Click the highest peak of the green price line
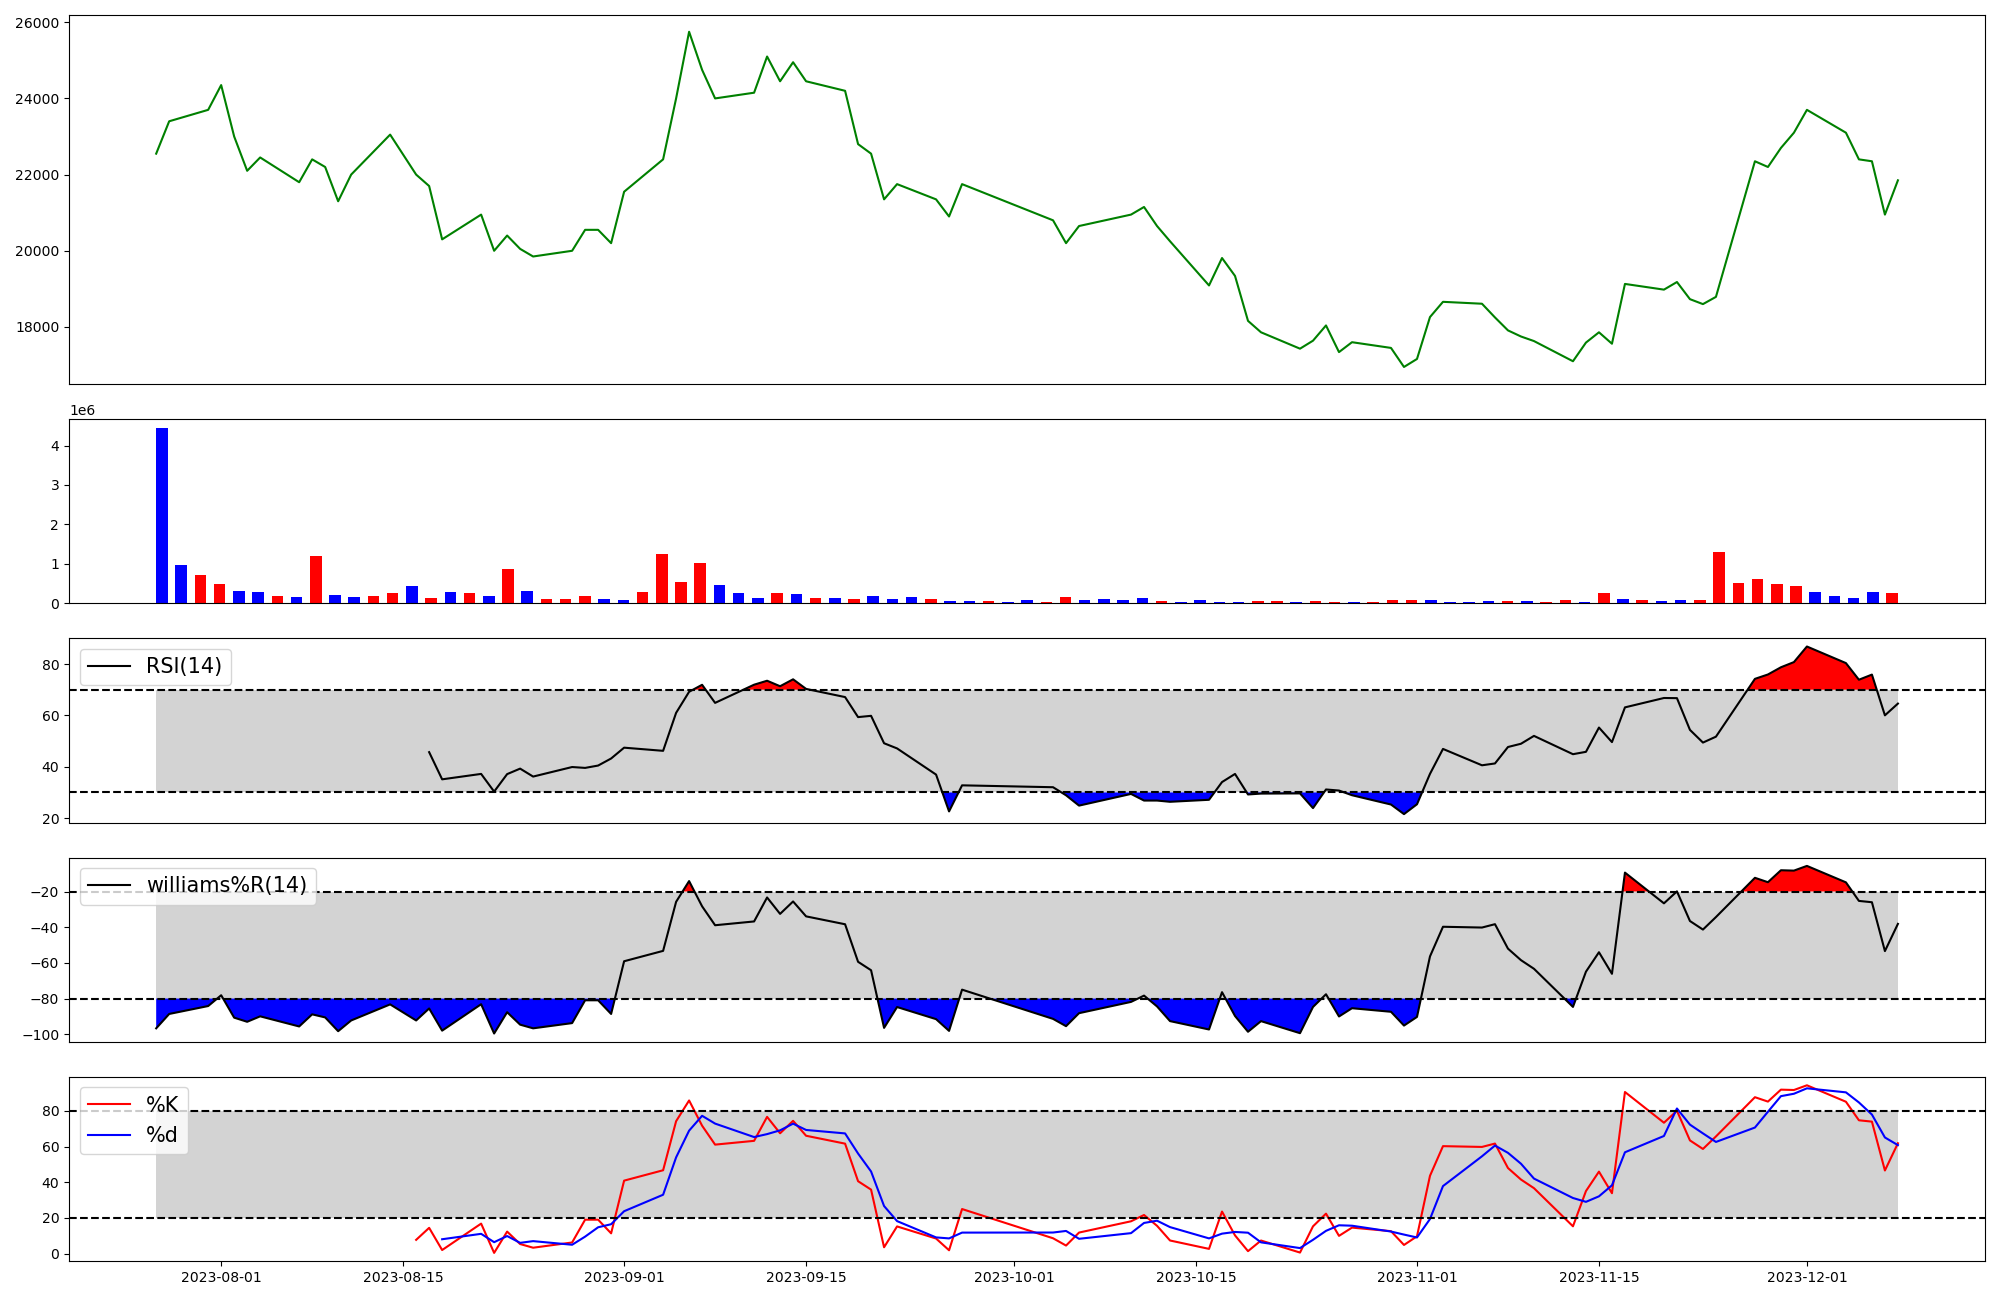The image size is (2000, 1300). (689, 33)
